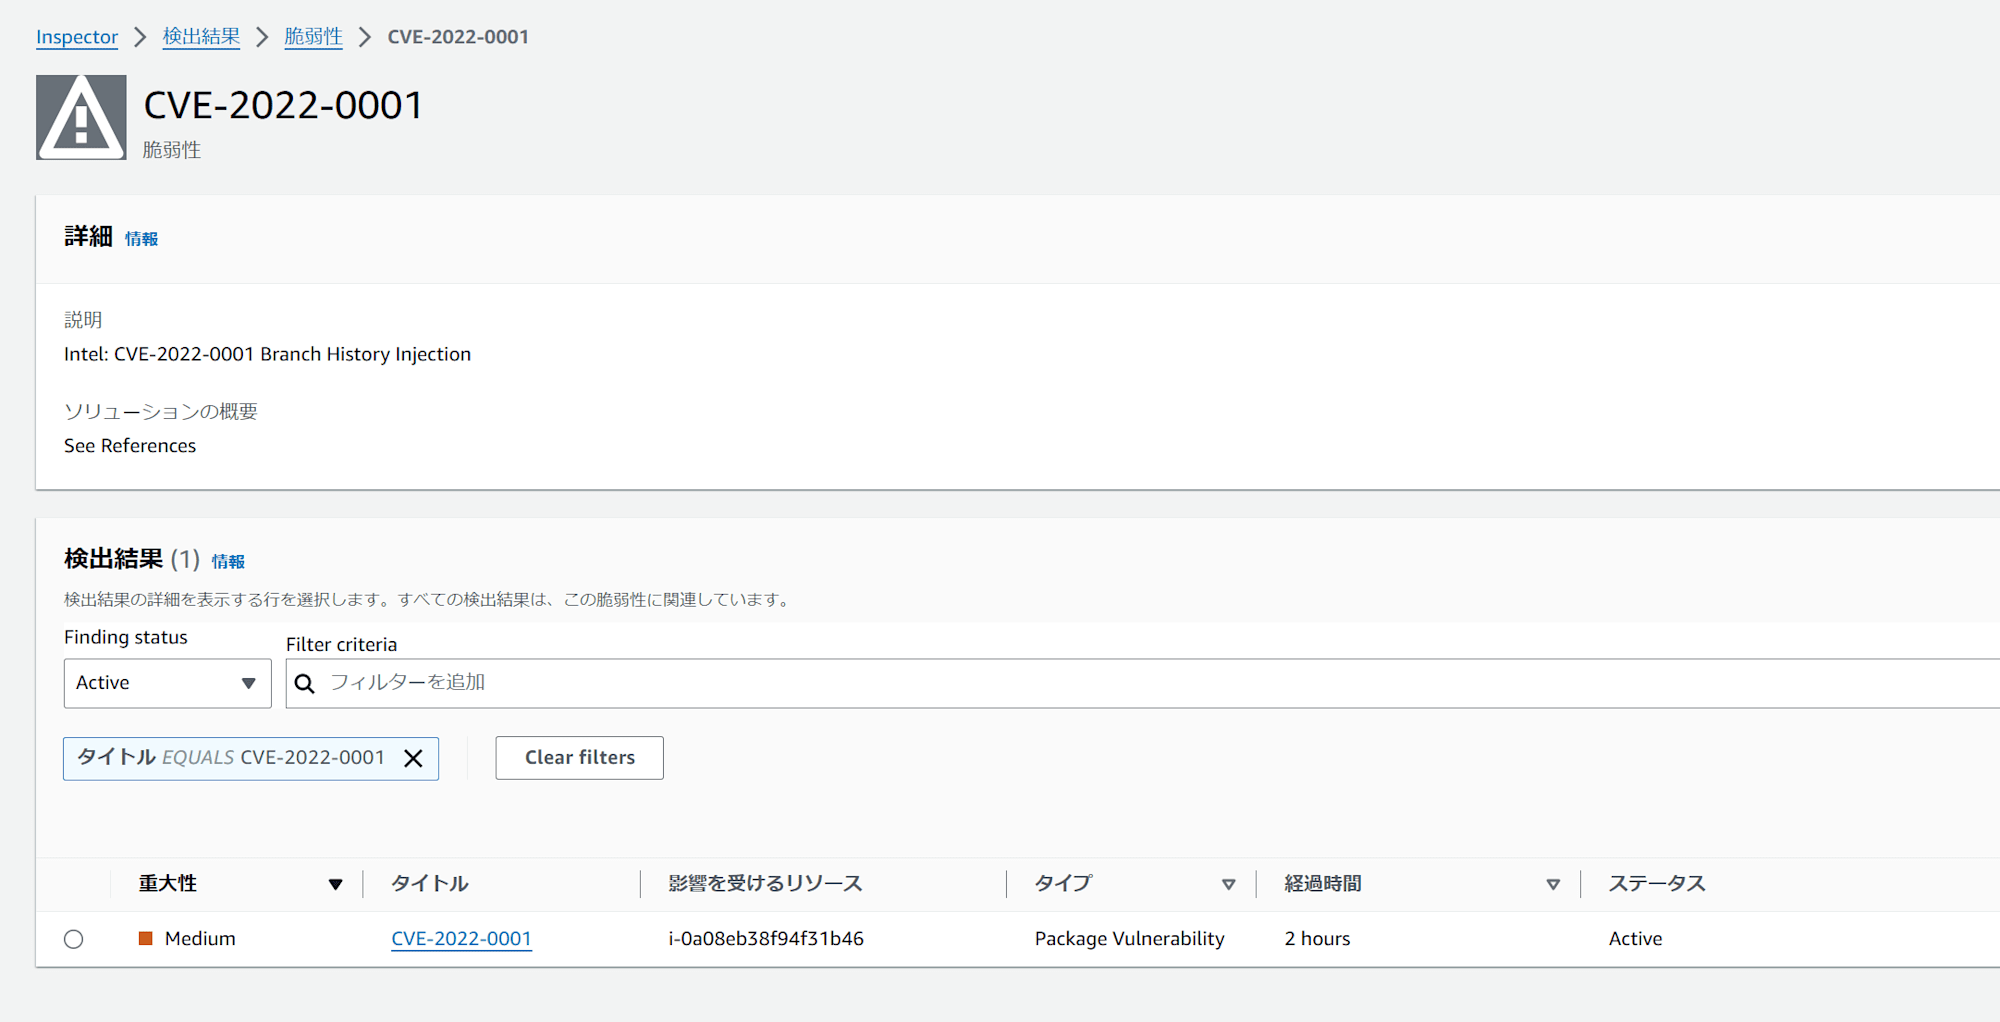Click 情報 link next to 検出結果 heading
Screen dimensions: 2000x1022
tap(228, 562)
